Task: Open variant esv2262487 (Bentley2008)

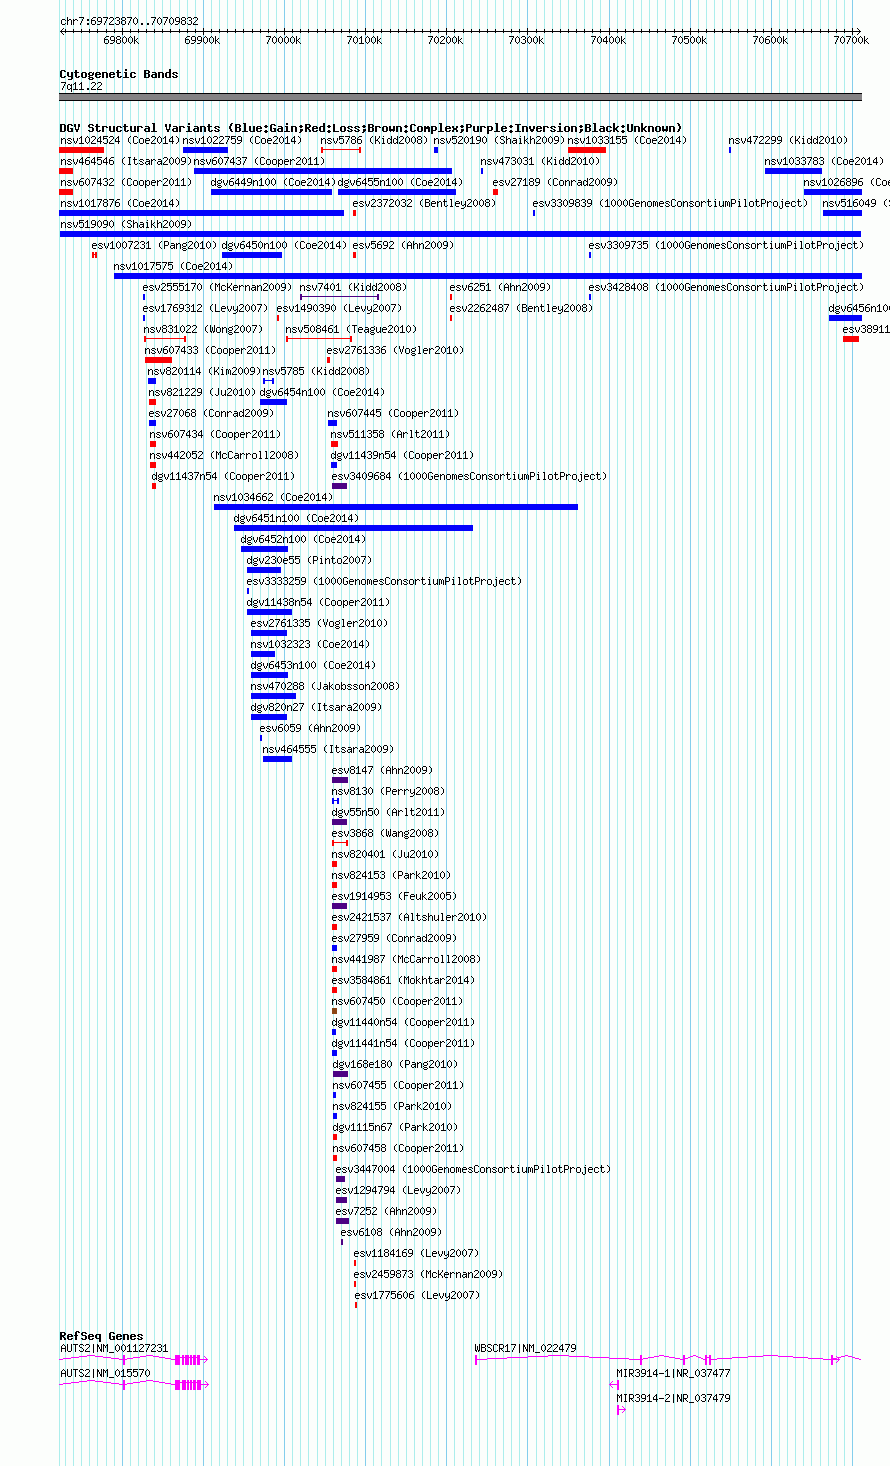Action: coord(521,308)
